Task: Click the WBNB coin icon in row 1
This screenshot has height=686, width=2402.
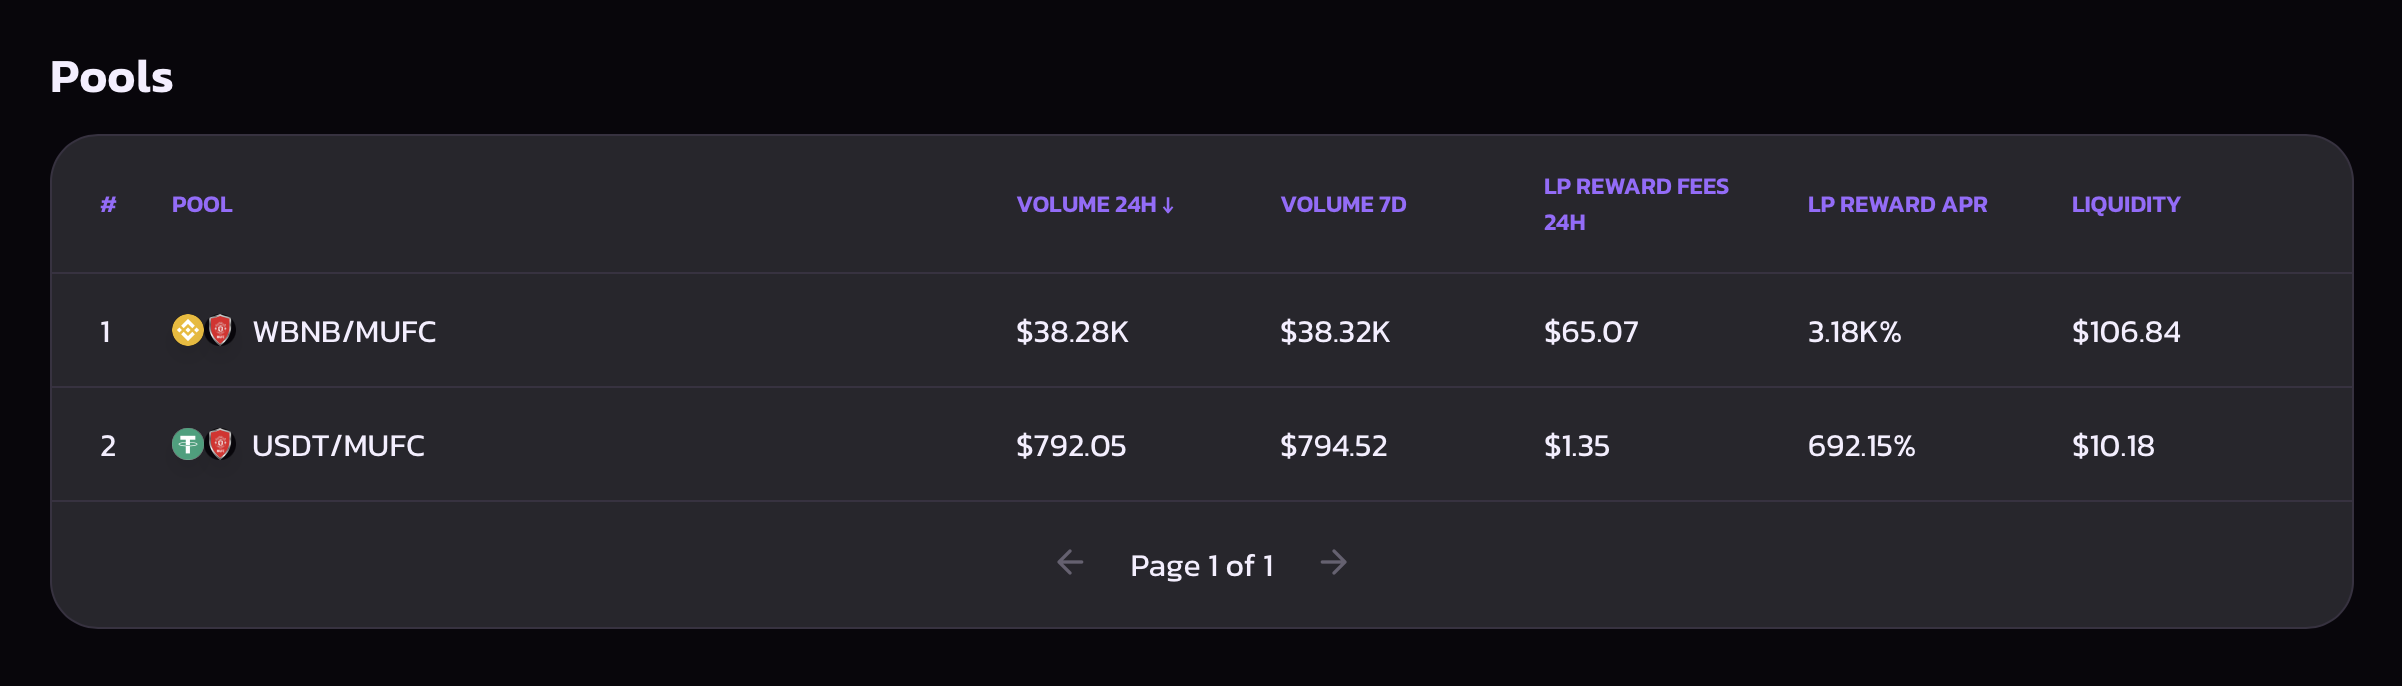Action: click(187, 330)
